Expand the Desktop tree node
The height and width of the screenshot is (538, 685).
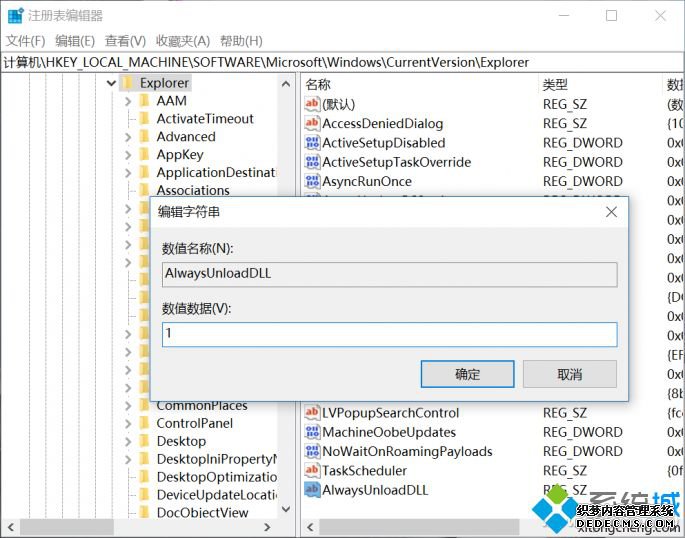tap(128, 442)
